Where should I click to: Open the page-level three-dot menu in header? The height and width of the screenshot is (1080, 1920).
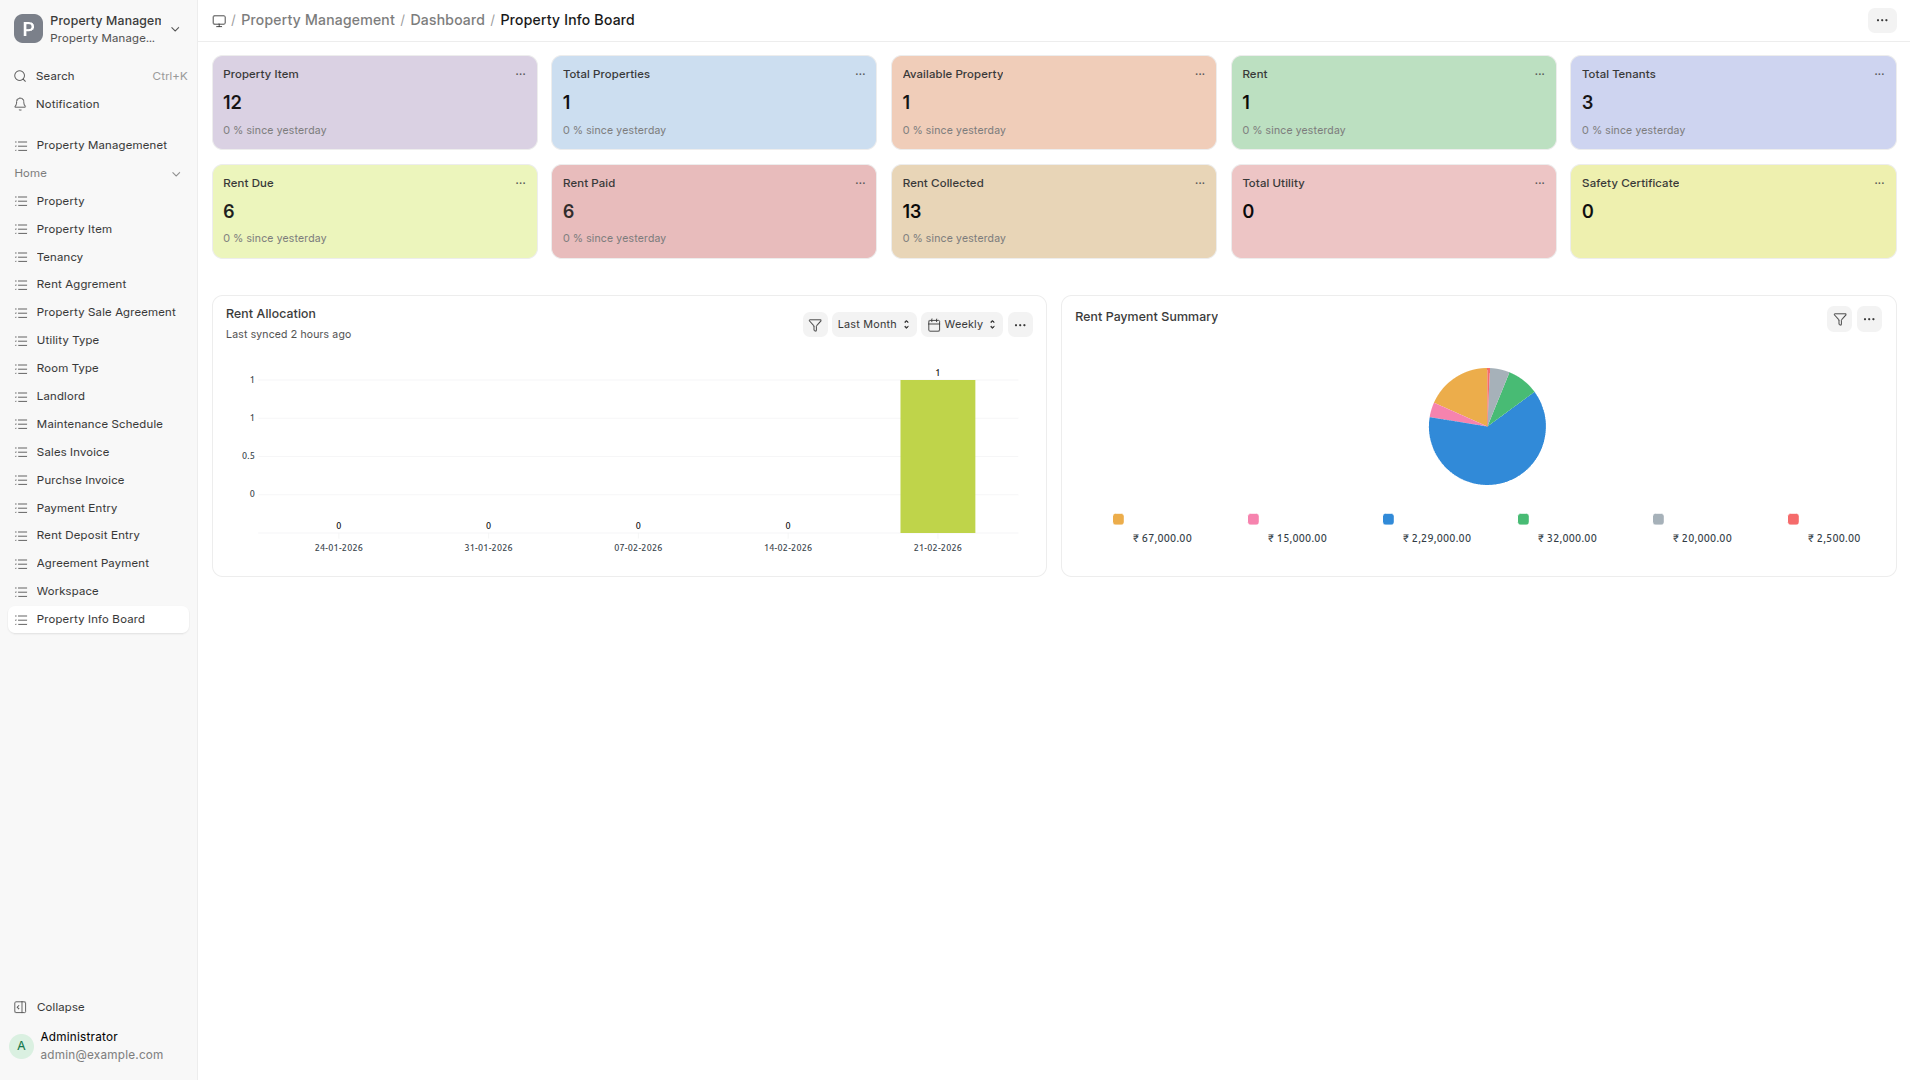point(1882,20)
